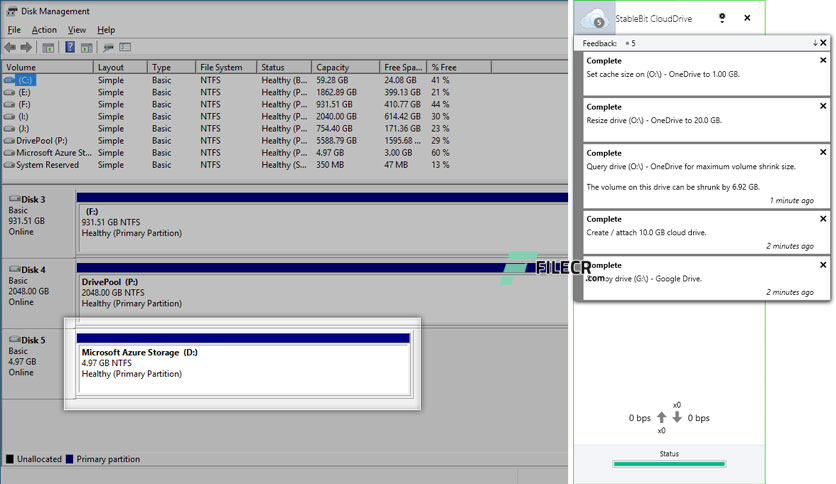Sort by the Layout column header

point(120,67)
